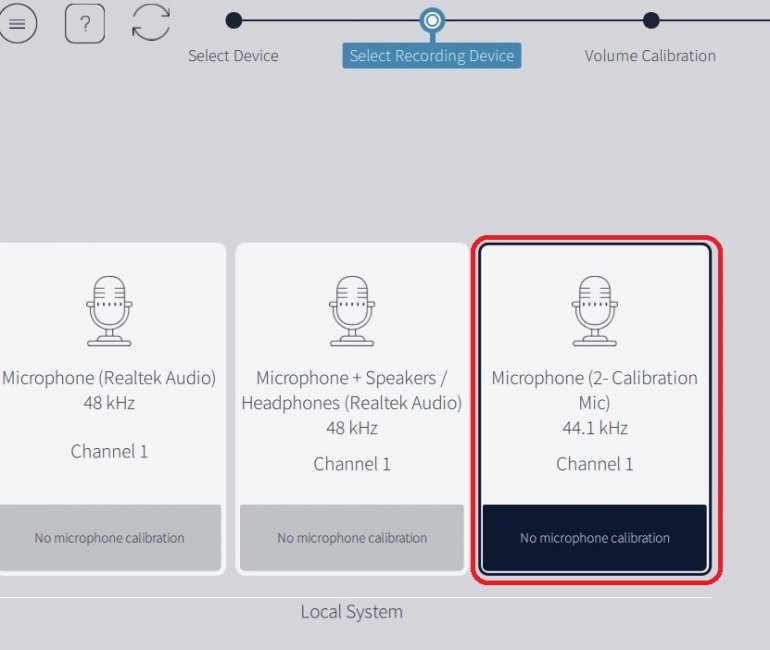
Task: Go to the Select Device step label
Action: coord(233,56)
